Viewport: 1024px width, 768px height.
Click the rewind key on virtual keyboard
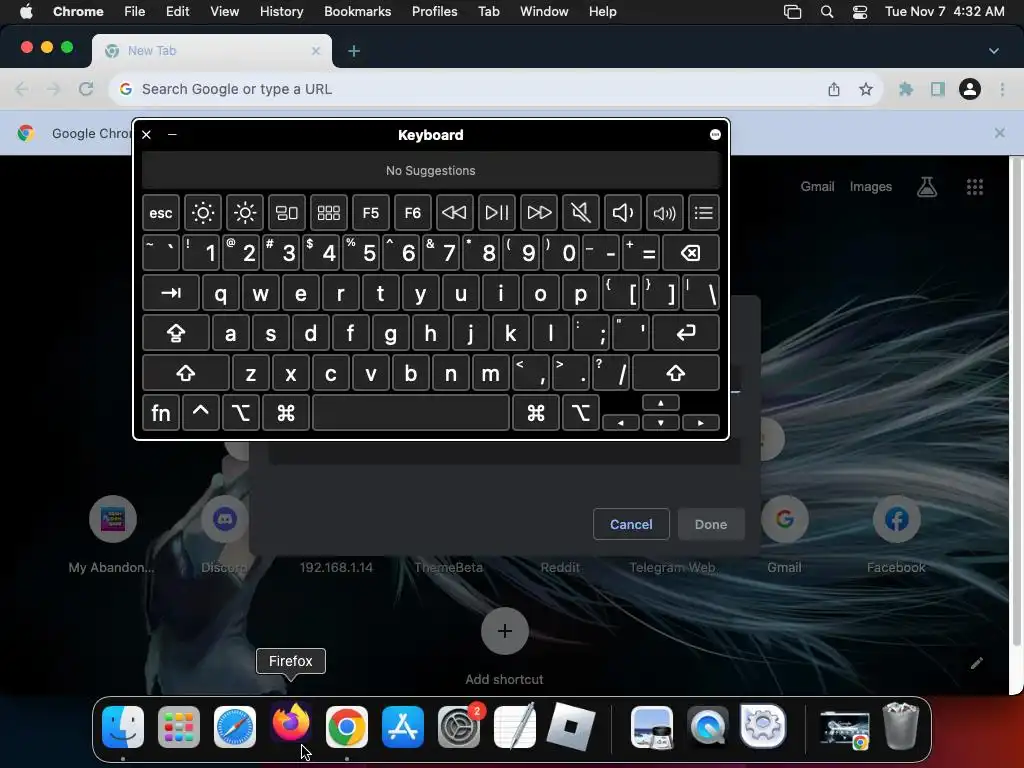pyautogui.click(x=455, y=212)
